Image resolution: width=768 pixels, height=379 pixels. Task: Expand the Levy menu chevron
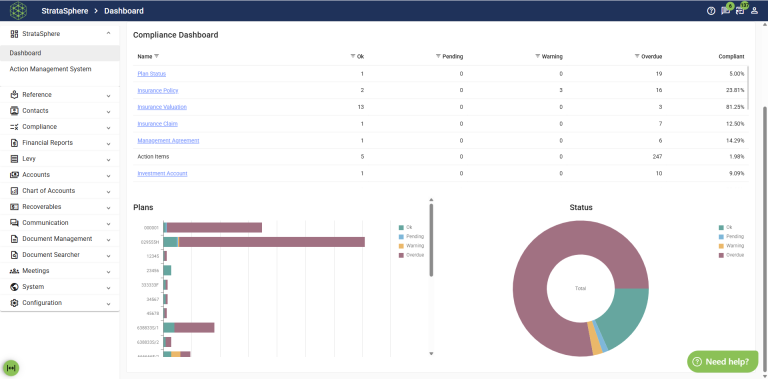coord(108,160)
